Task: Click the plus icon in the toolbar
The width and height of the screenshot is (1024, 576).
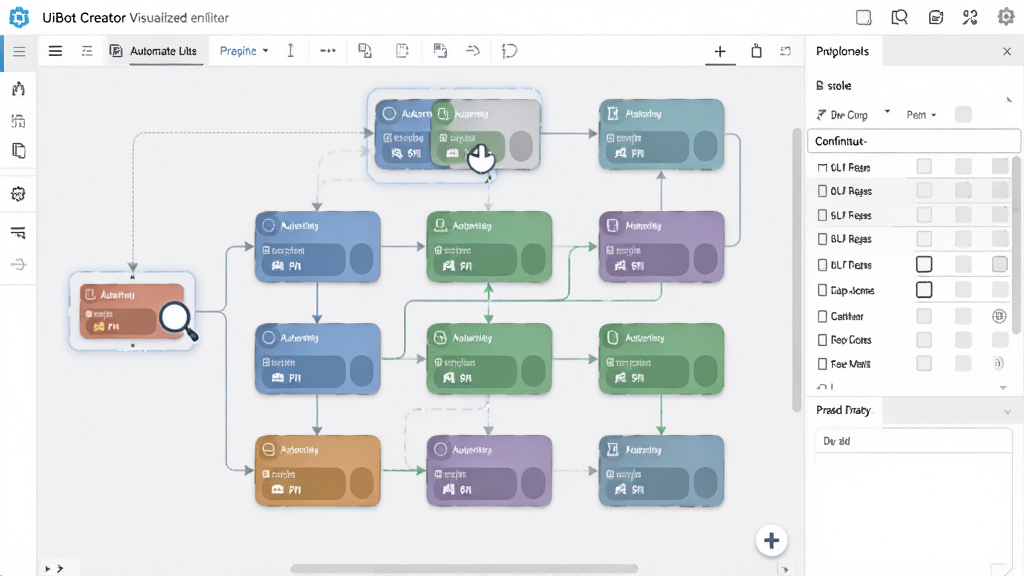Action: coord(720,51)
